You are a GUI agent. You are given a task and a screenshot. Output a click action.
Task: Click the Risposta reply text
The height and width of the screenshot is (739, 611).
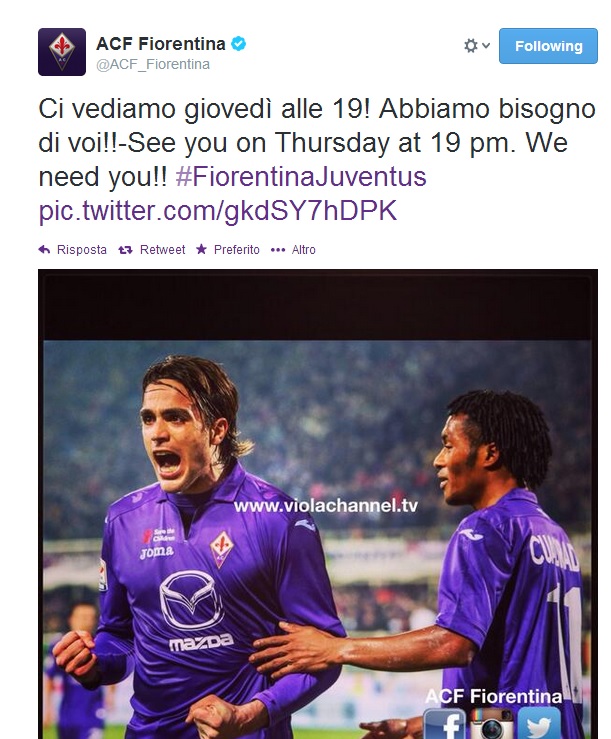(82, 250)
